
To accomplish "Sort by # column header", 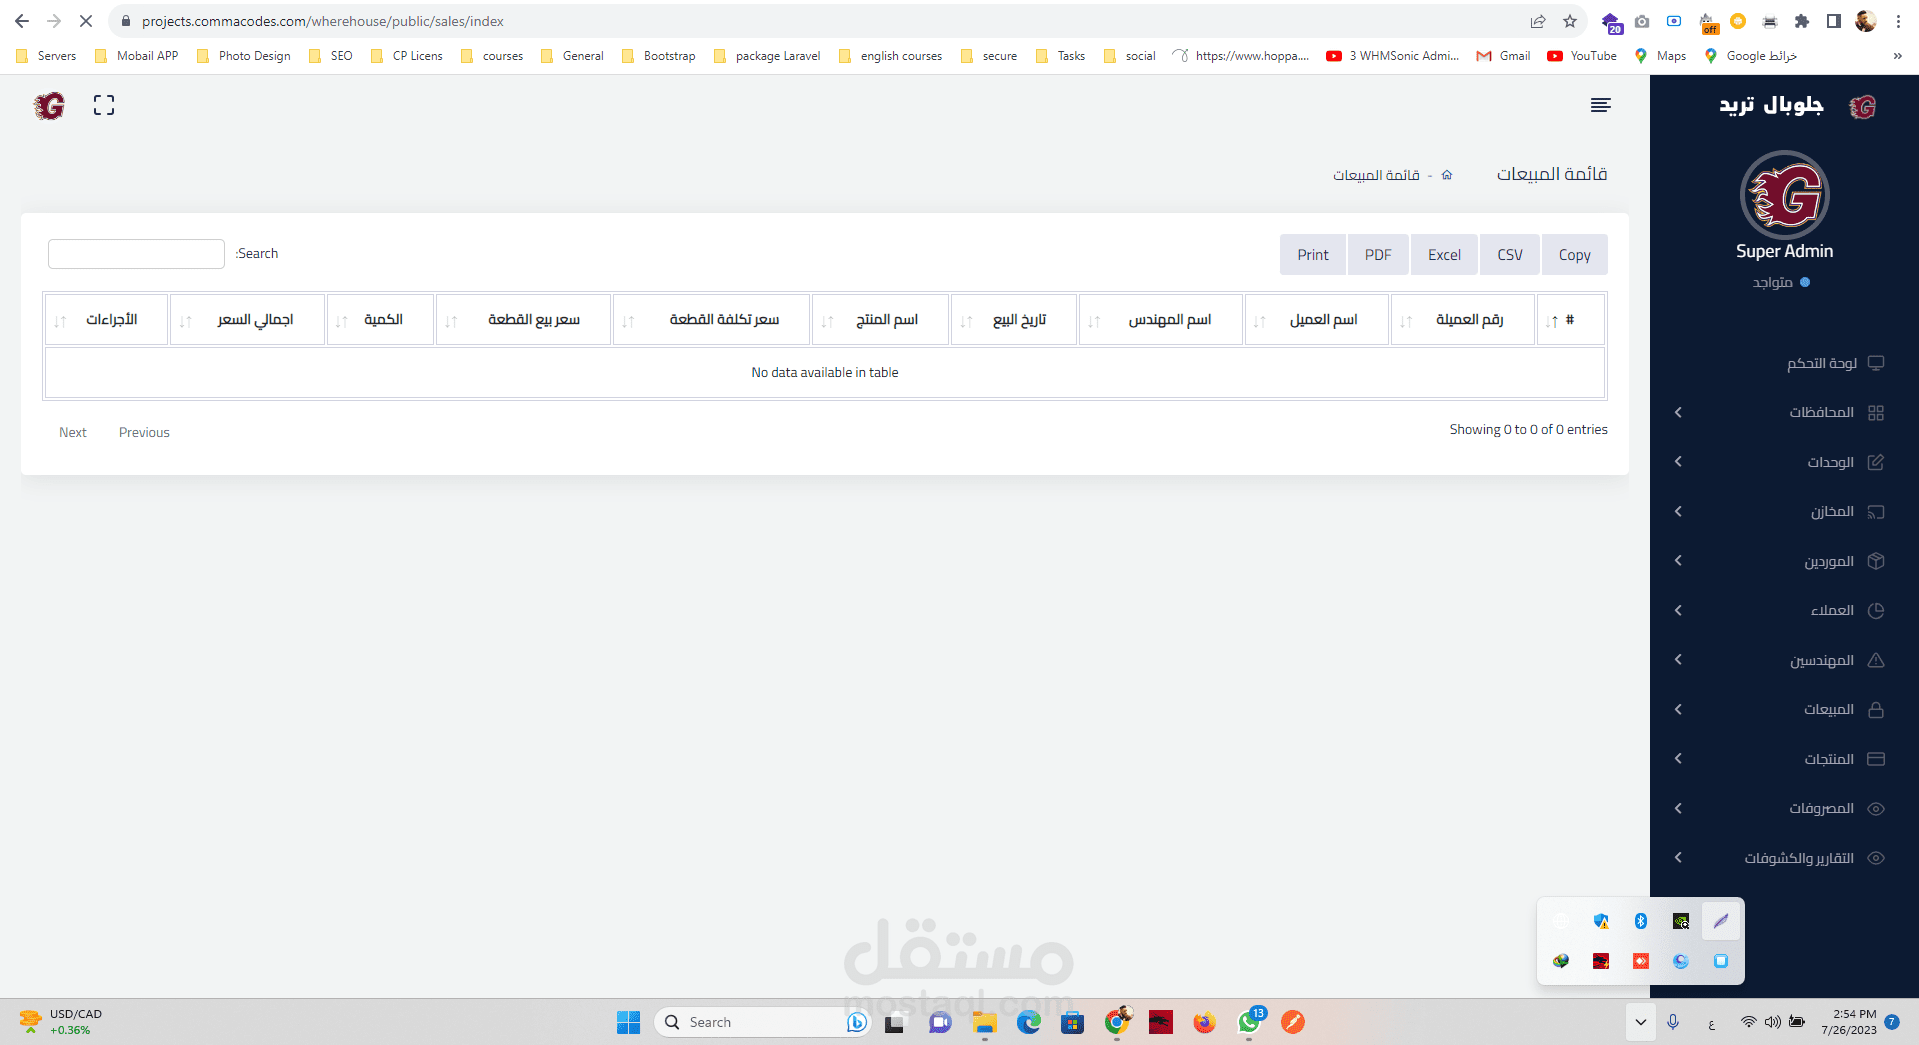I will (x=1570, y=320).
